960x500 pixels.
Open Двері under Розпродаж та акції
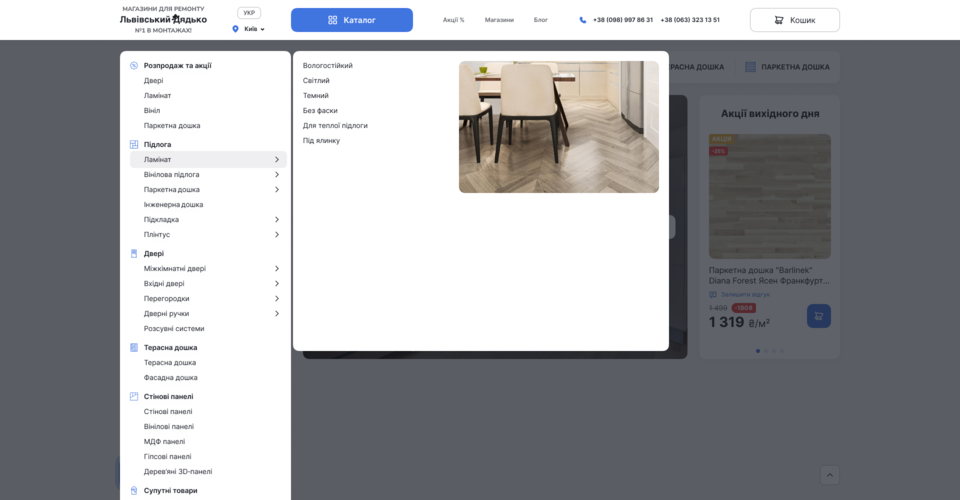point(153,81)
